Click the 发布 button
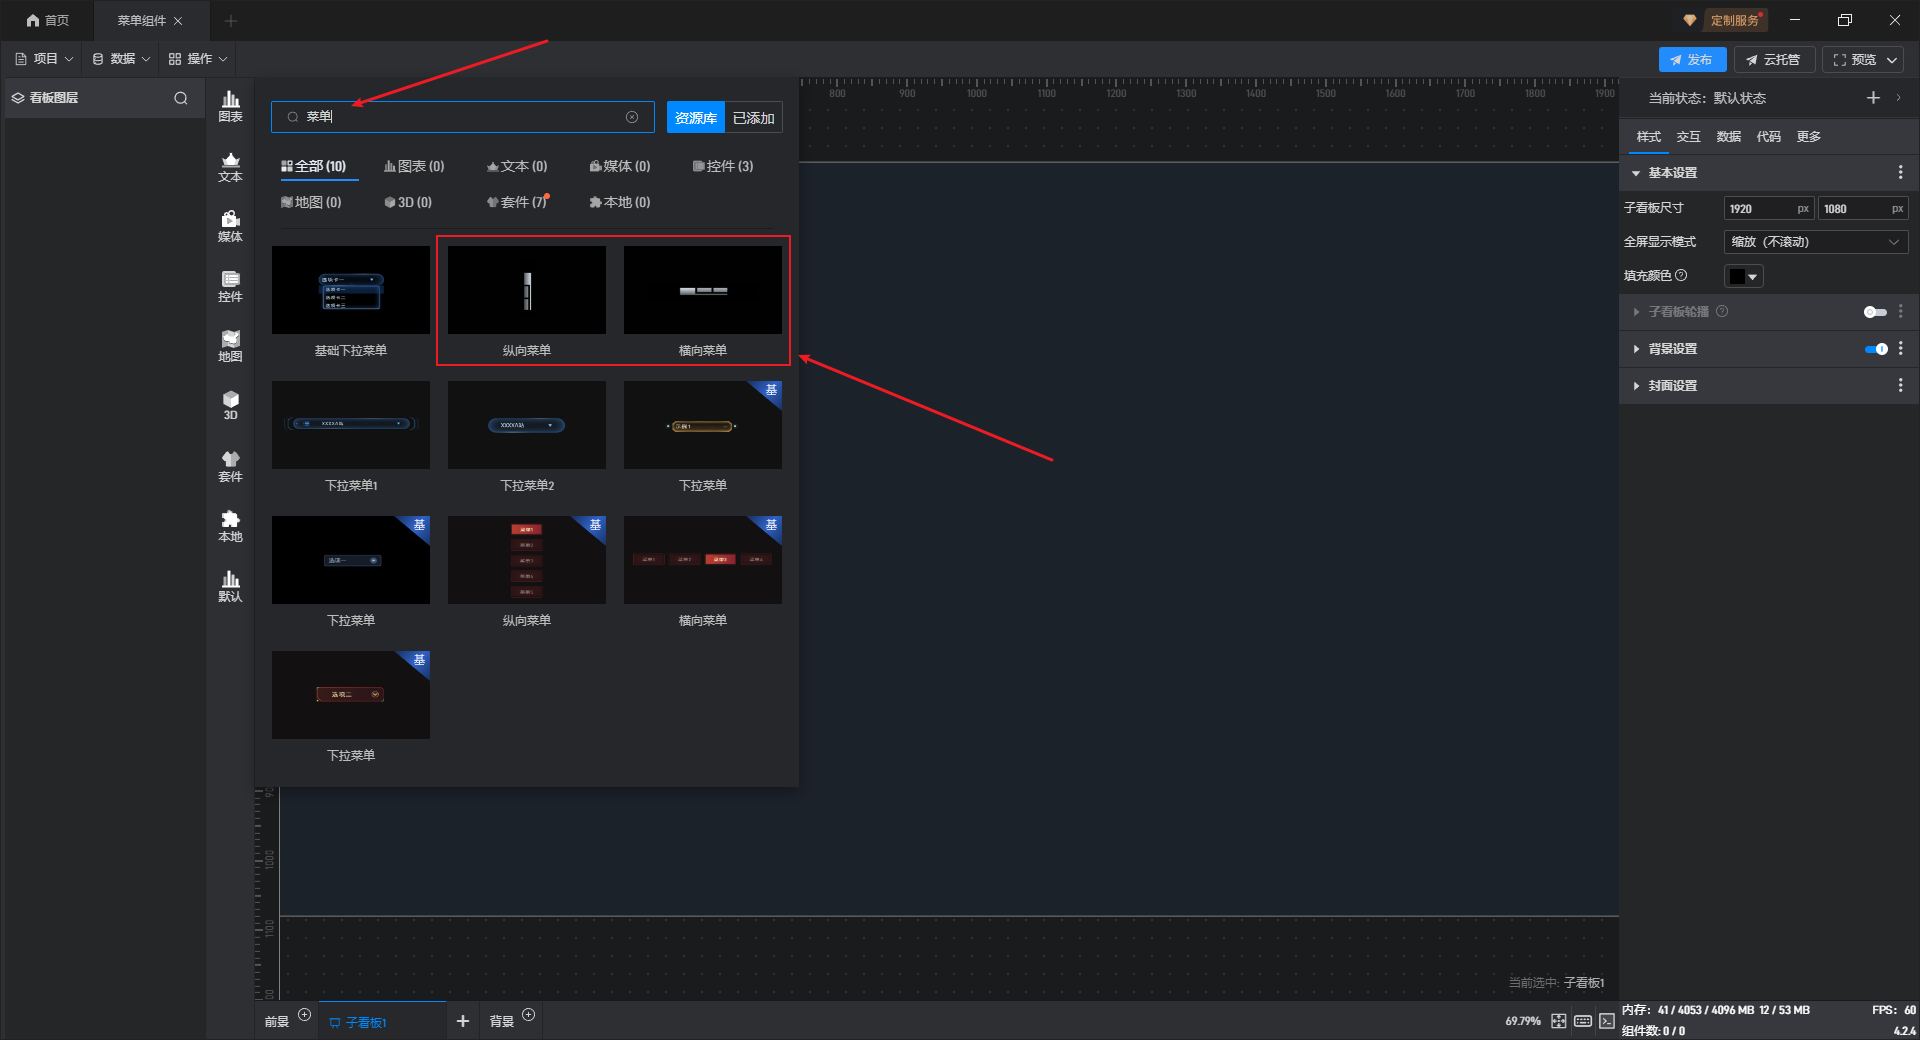Image resolution: width=1920 pixels, height=1040 pixels. pyautogui.click(x=1692, y=60)
